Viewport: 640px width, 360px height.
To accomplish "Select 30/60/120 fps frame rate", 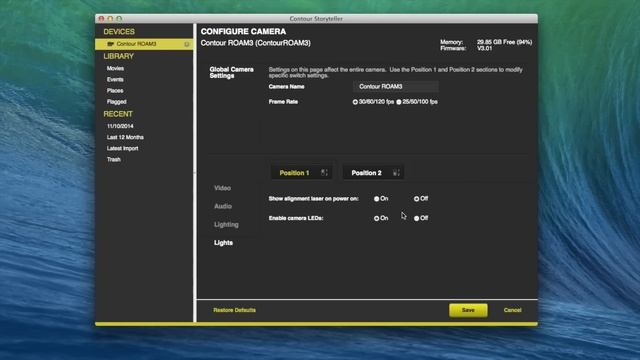I will (x=355, y=102).
